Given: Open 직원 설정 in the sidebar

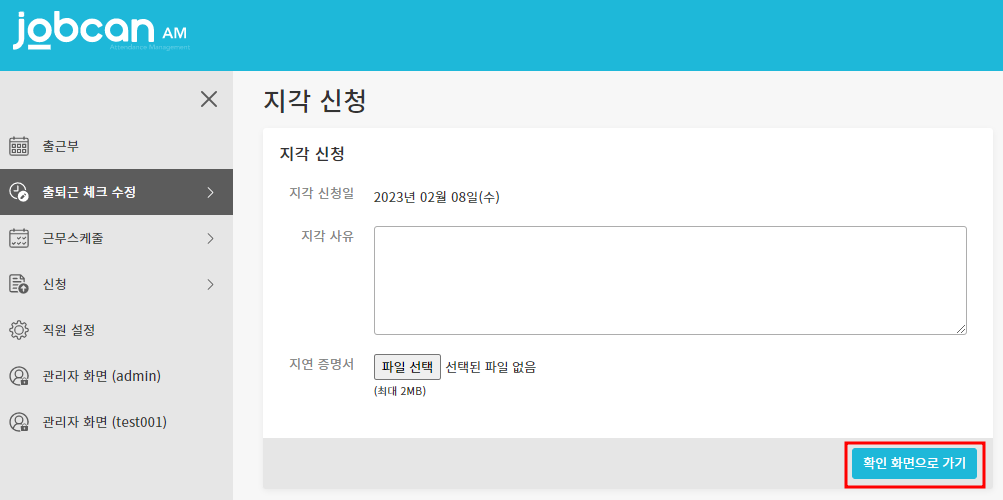Looking at the screenshot, I should pyautogui.click(x=68, y=330).
